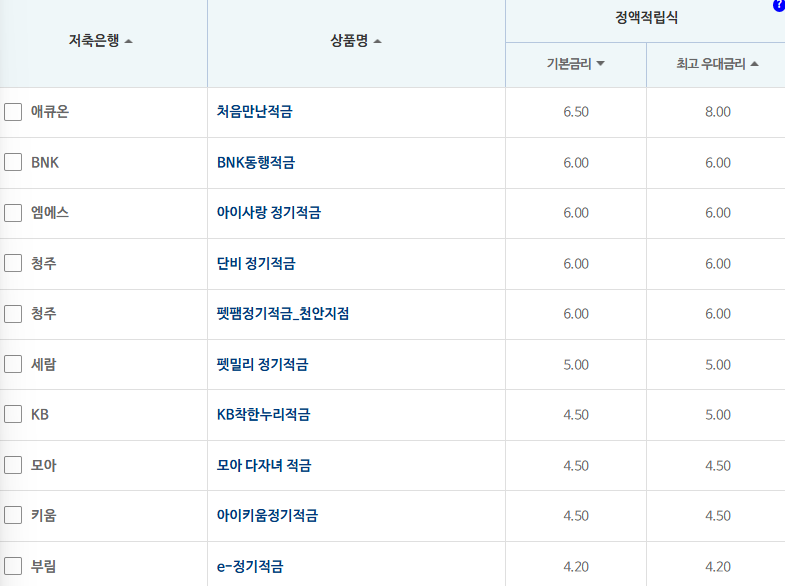
Task: Click the 정액적립식 group header
Action: pos(646,18)
